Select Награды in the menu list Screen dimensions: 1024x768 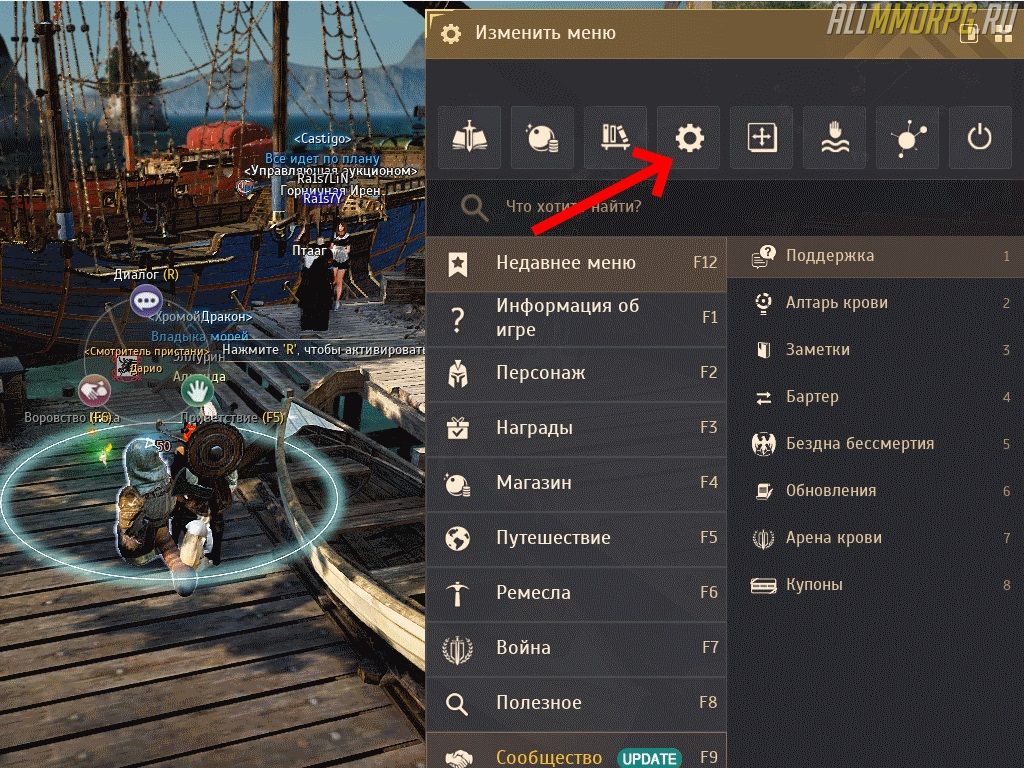576,428
